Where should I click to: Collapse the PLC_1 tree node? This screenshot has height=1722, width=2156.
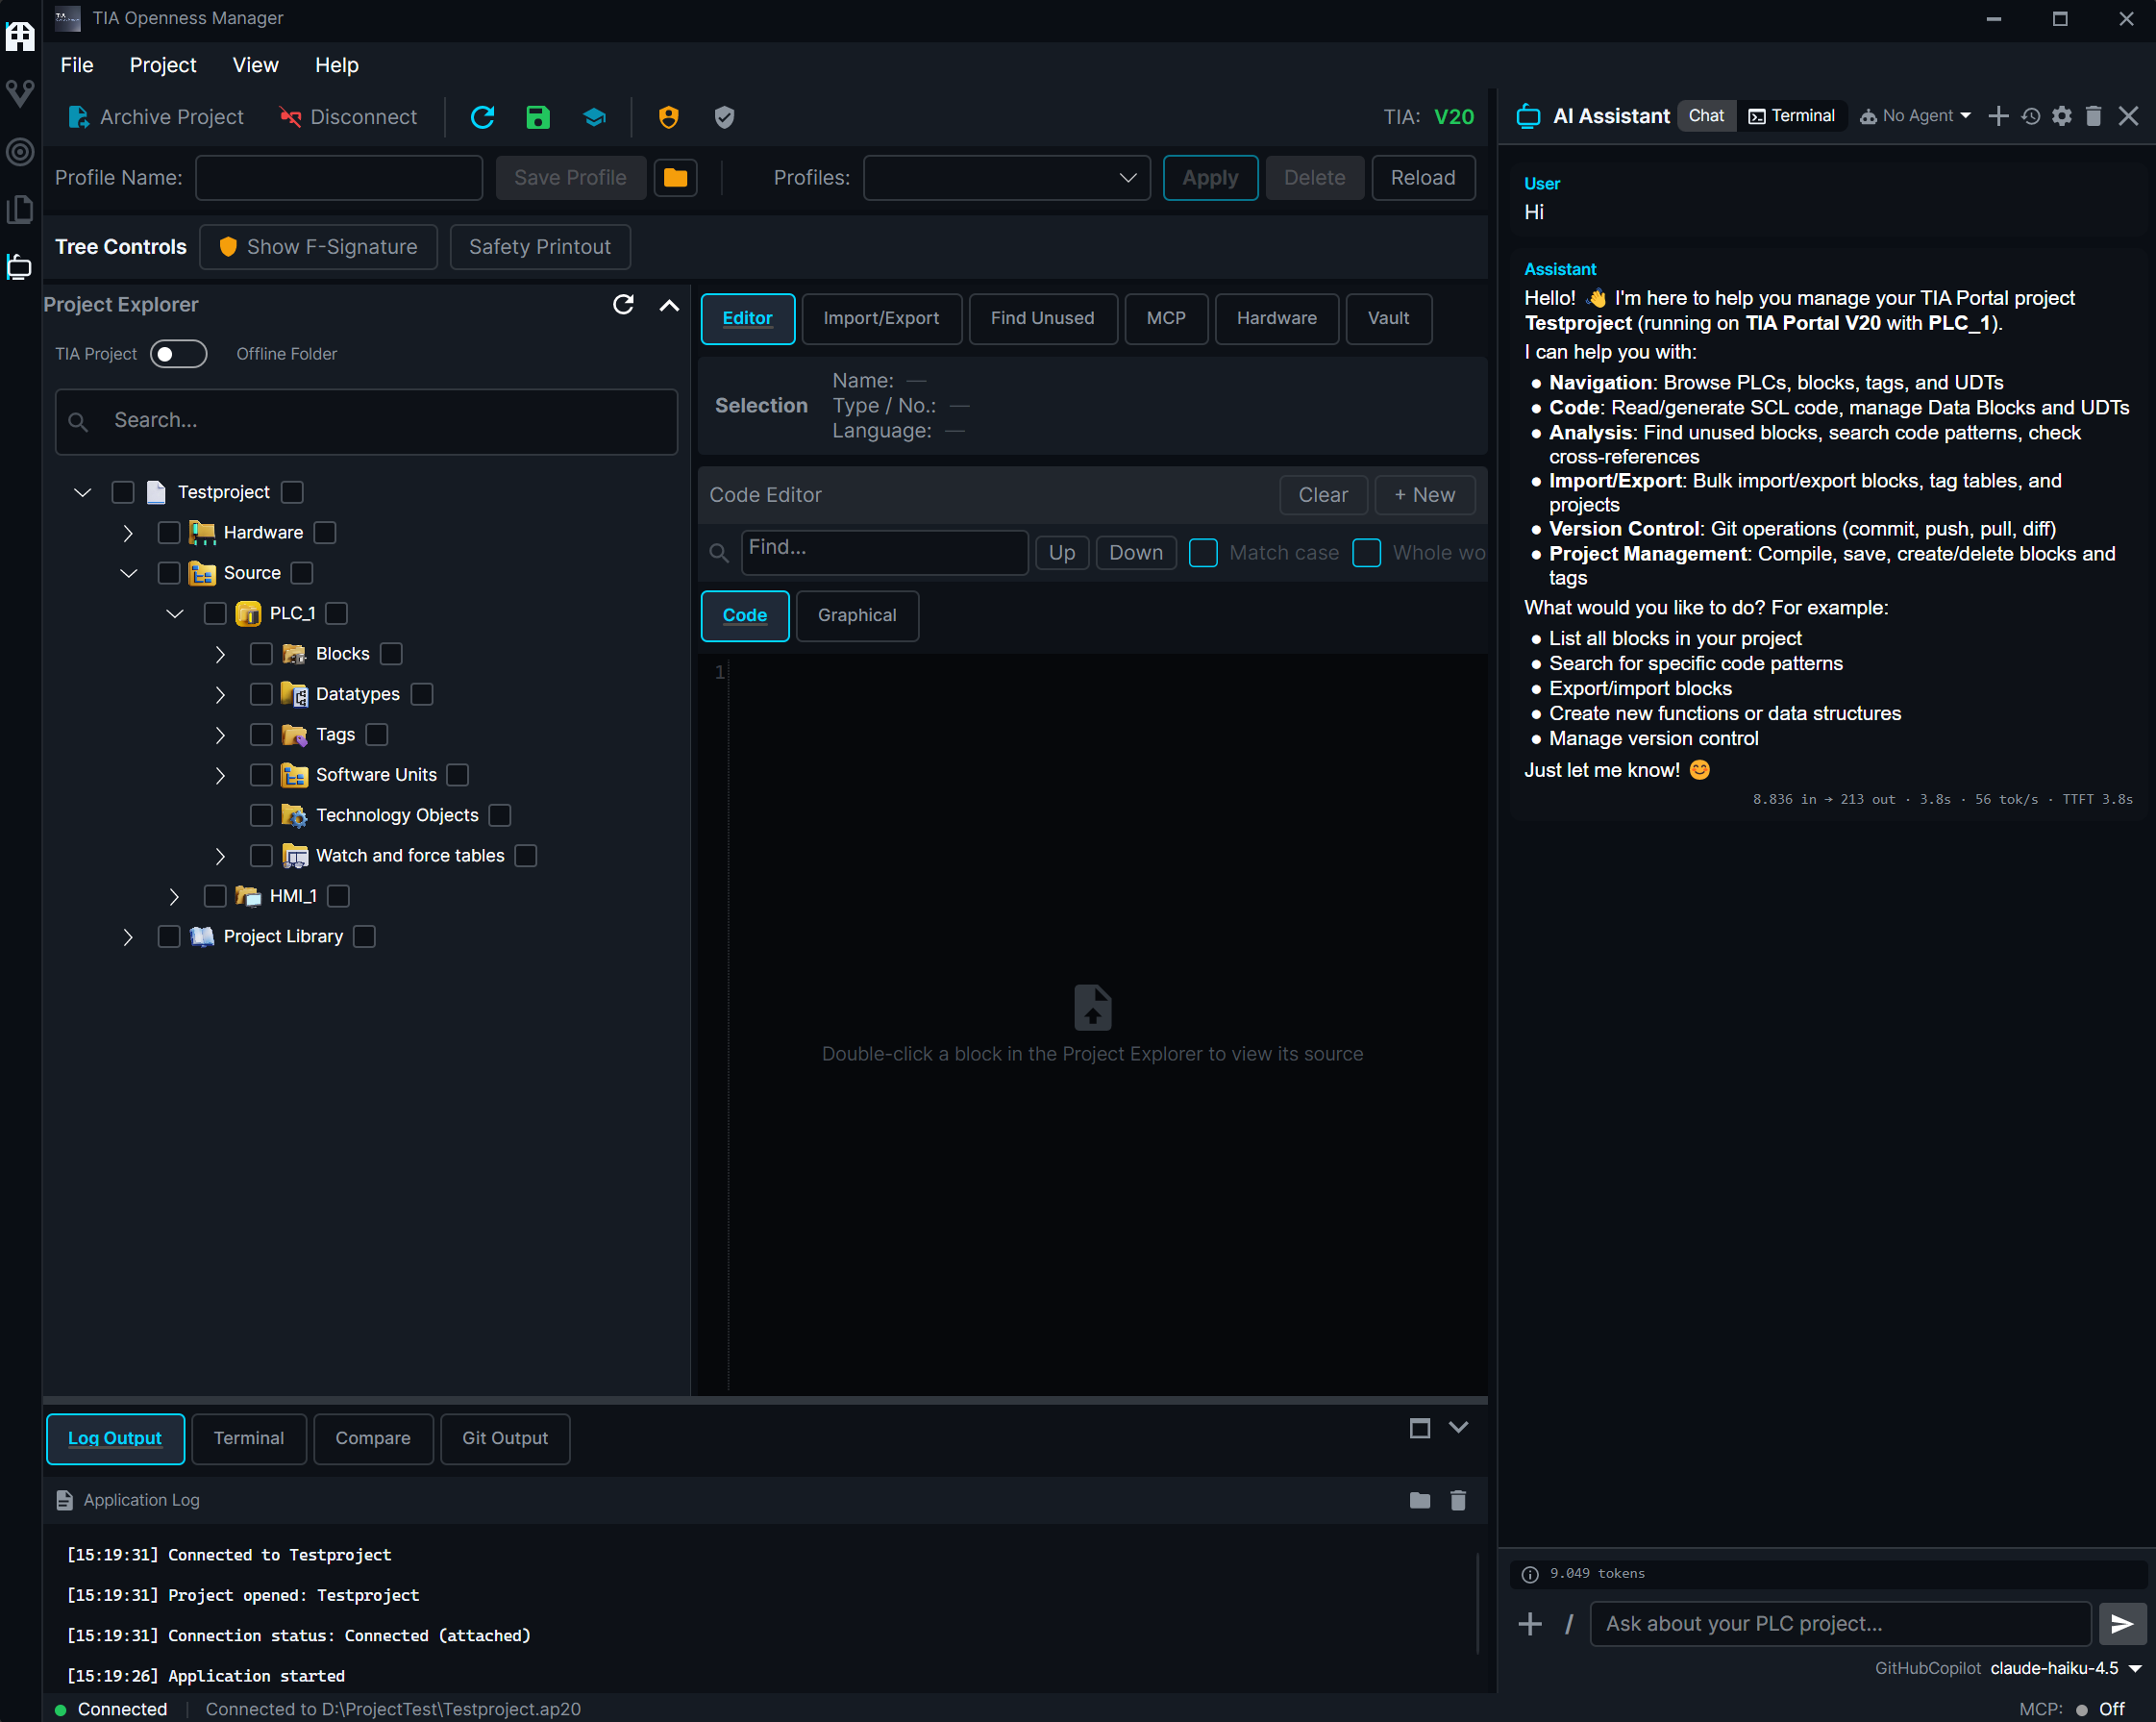coord(175,613)
